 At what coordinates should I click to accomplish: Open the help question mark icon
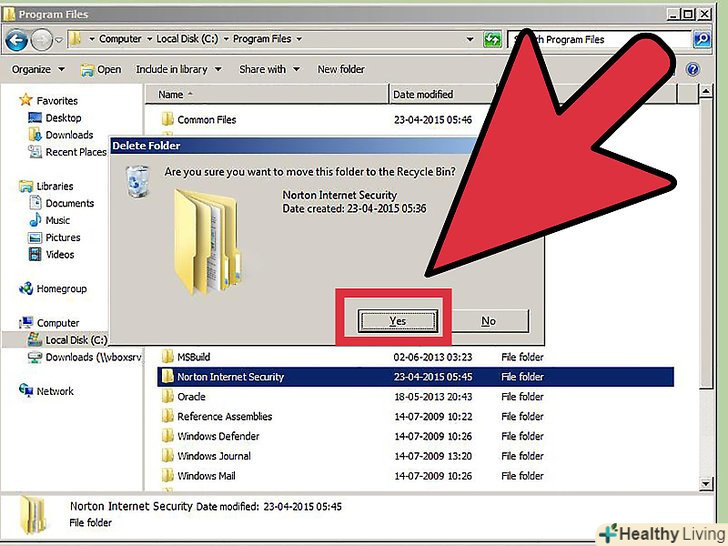tap(692, 70)
